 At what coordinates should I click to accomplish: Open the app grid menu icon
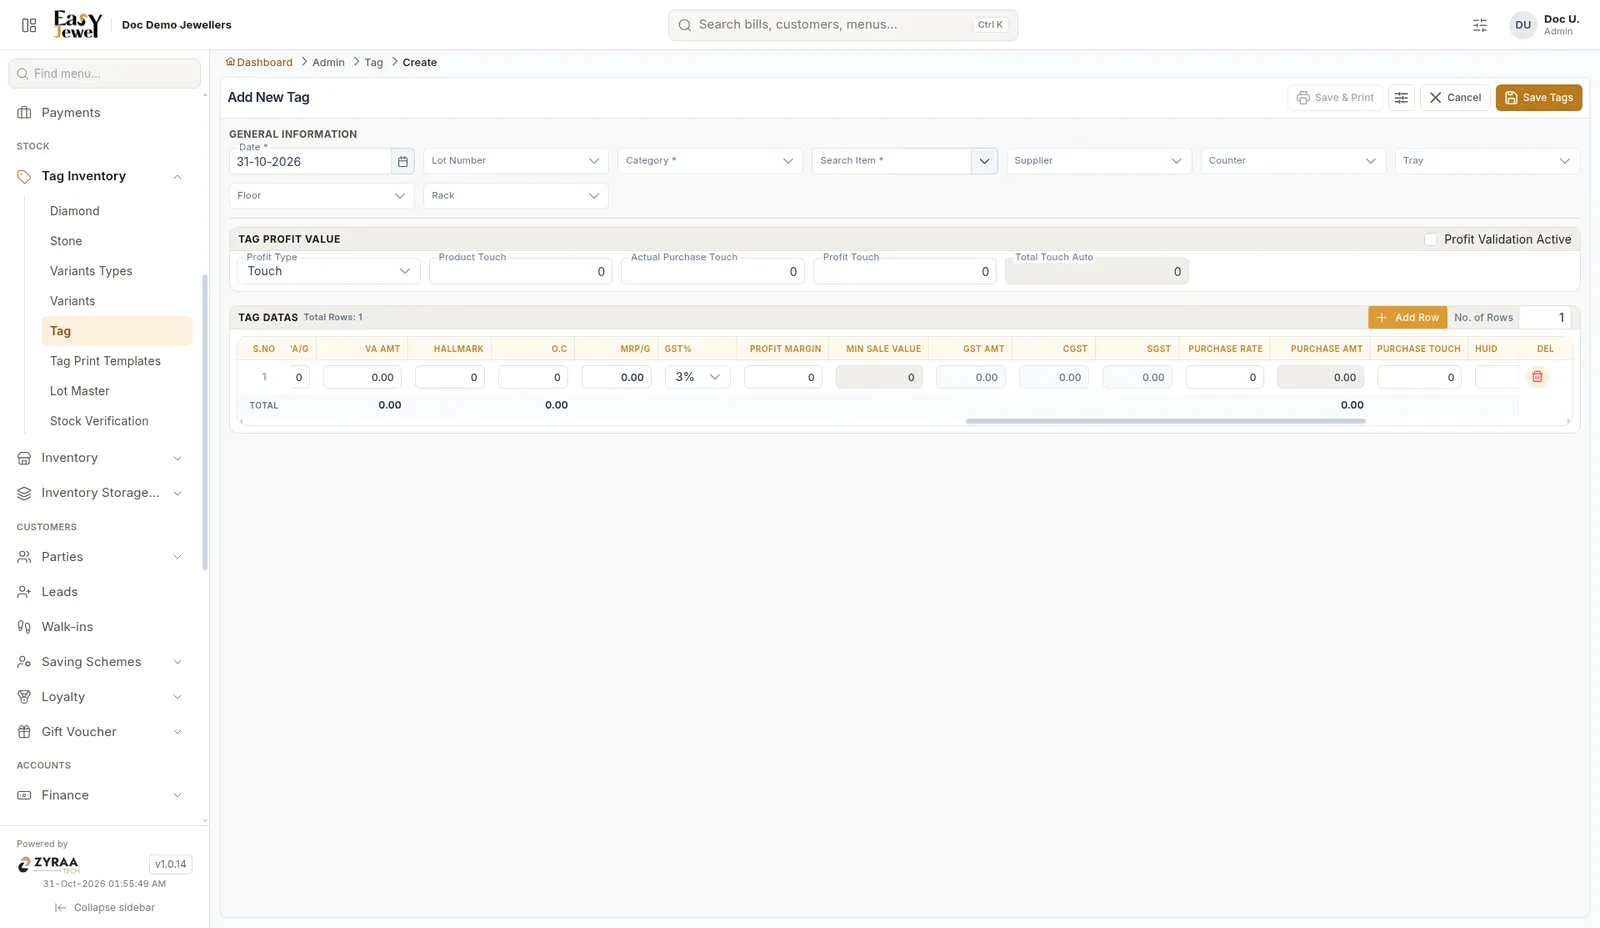click(x=29, y=25)
